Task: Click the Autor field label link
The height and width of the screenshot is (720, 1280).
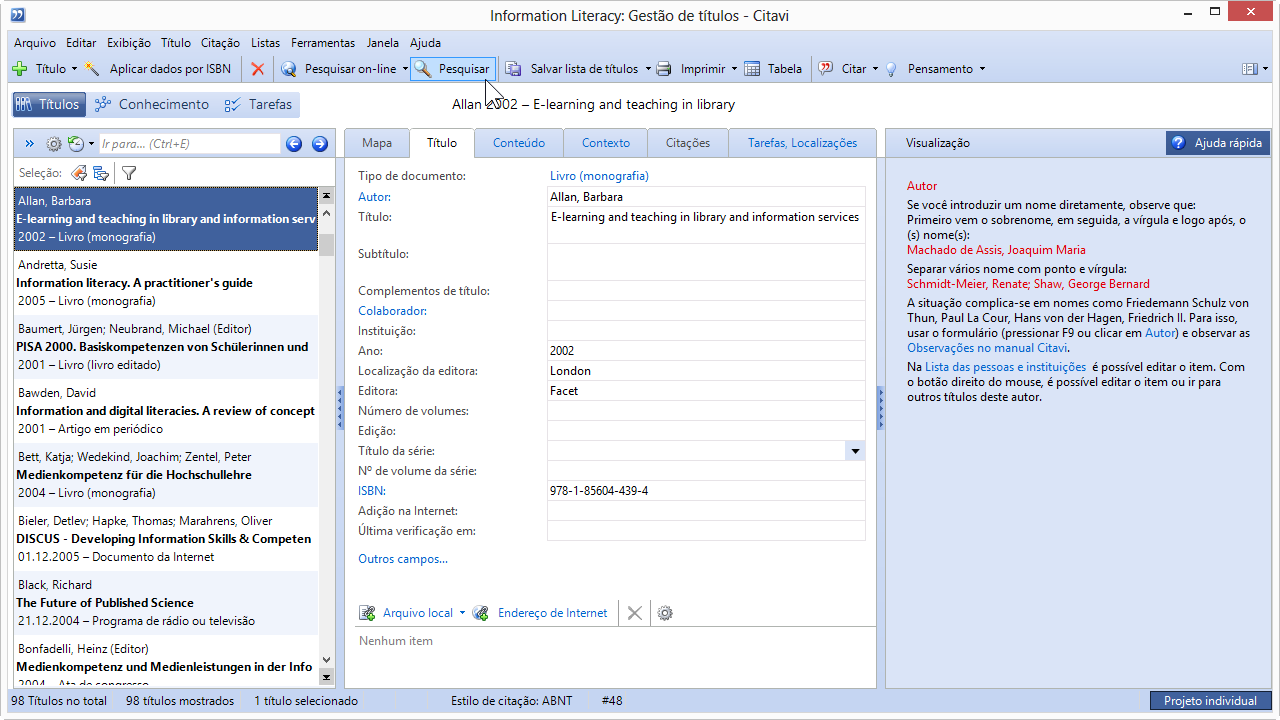Action: [375, 197]
